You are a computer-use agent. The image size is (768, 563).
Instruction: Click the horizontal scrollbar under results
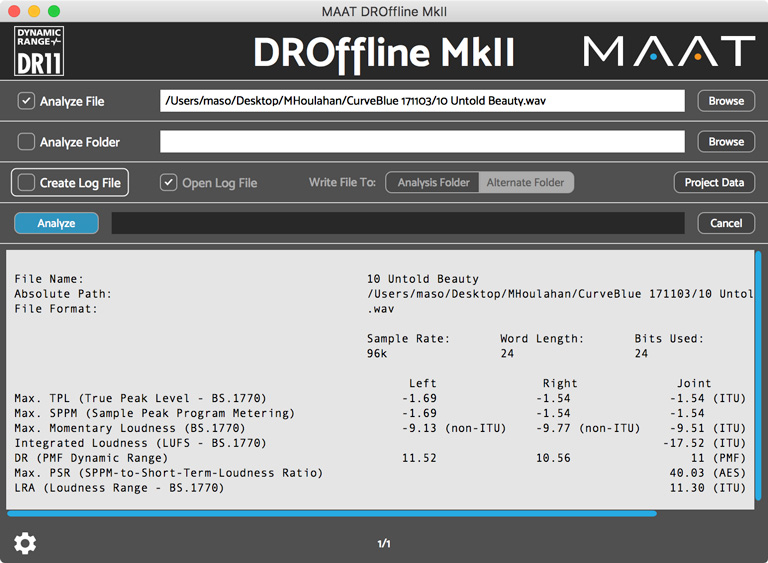coord(331,514)
